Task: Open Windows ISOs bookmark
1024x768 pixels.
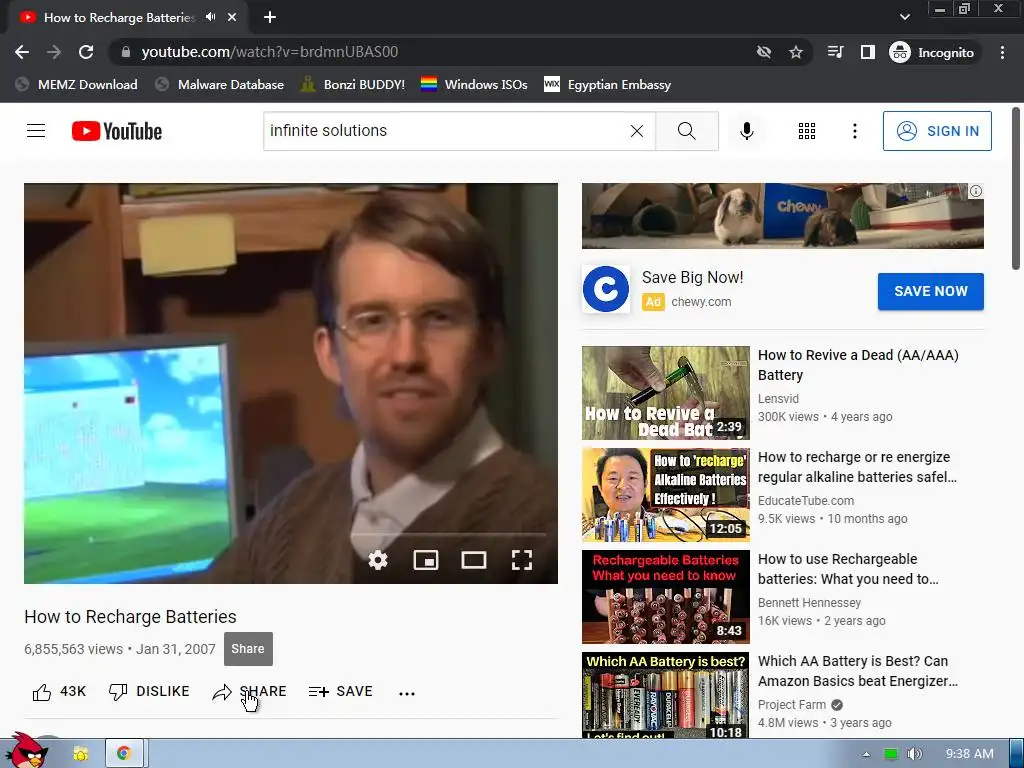Action: [x=474, y=84]
